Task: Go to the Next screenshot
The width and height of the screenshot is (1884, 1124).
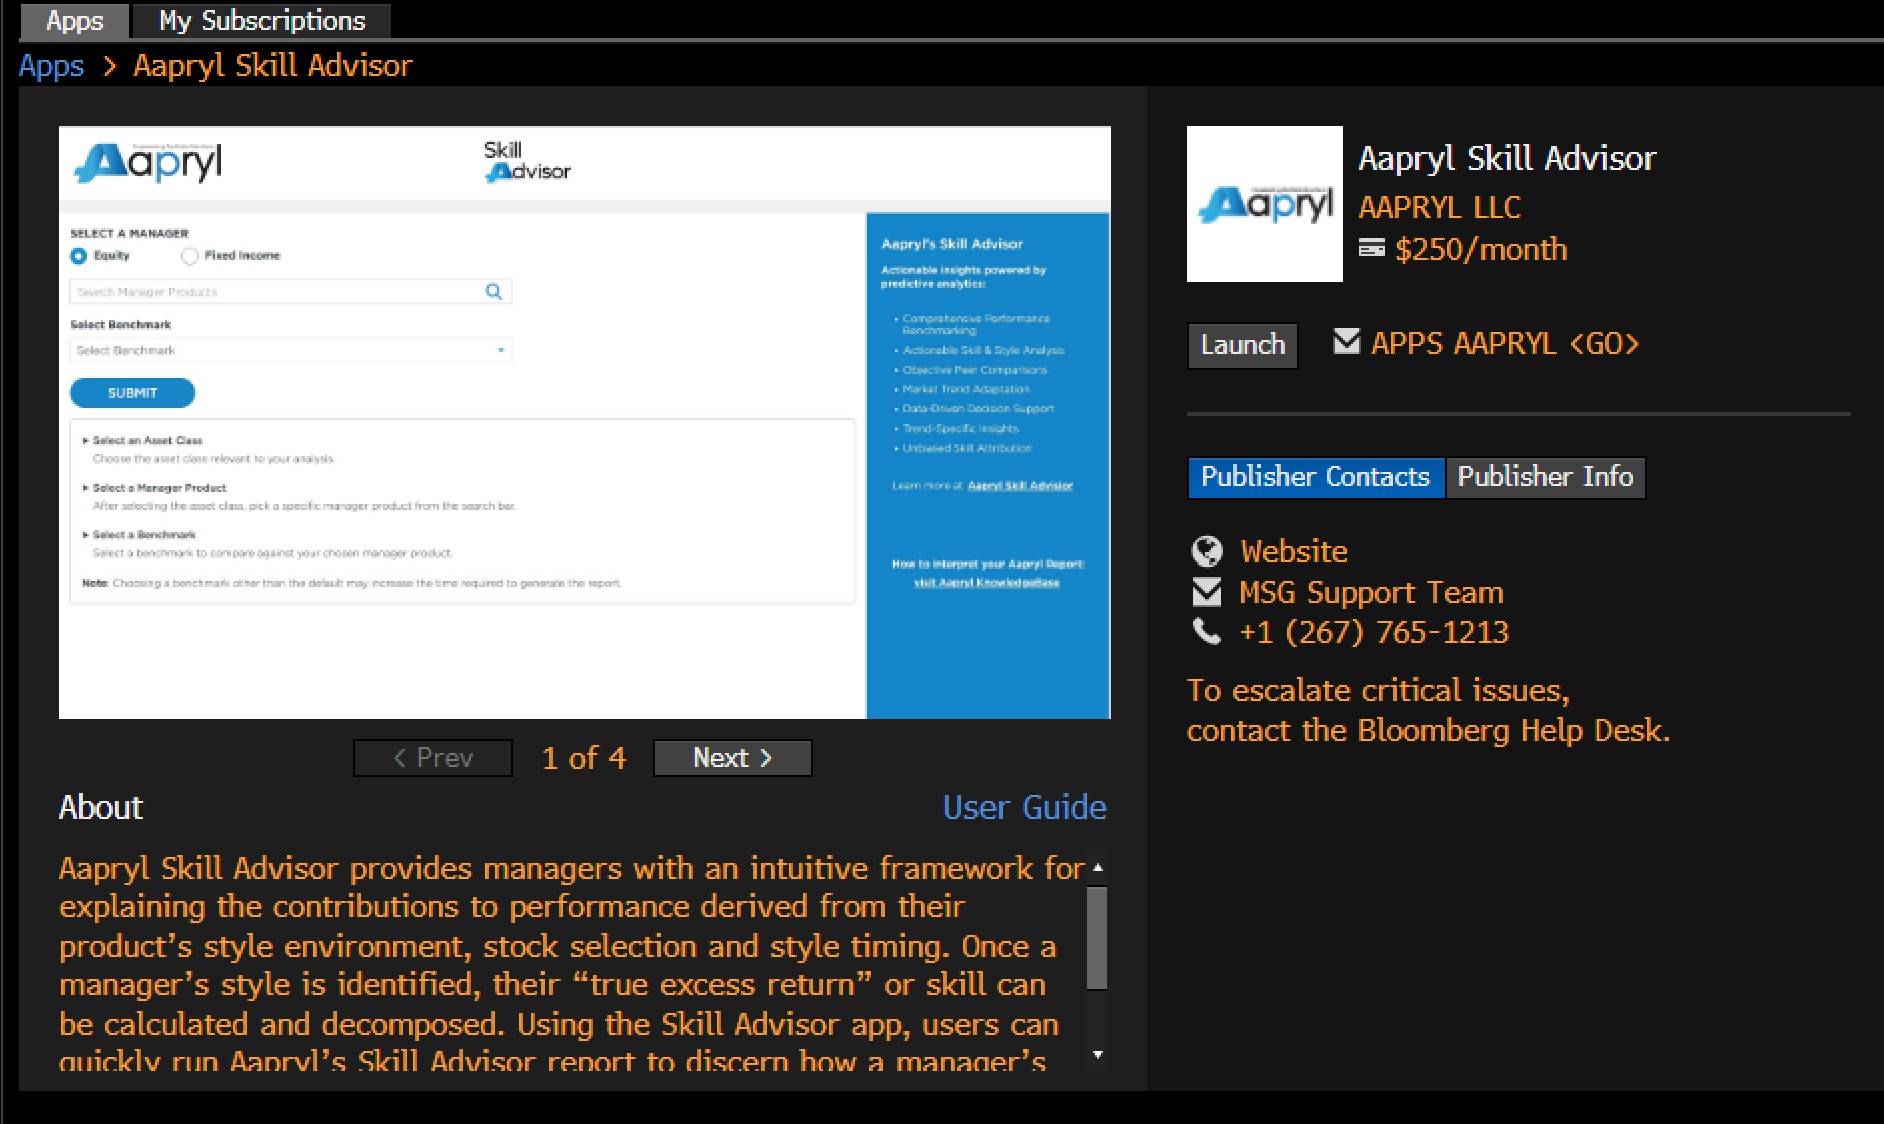Action: tap(732, 758)
